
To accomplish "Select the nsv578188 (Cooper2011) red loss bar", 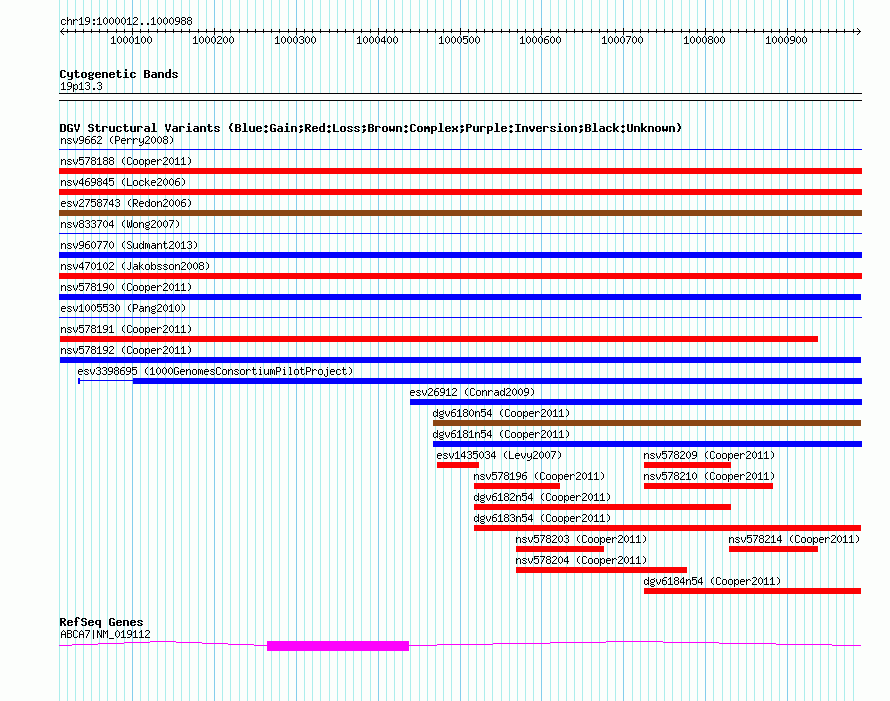I will pyautogui.click(x=460, y=171).
